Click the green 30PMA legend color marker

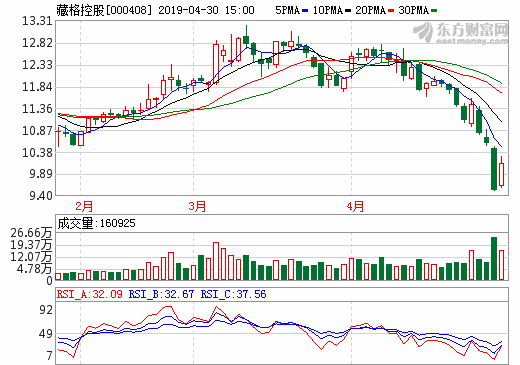tap(434, 11)
